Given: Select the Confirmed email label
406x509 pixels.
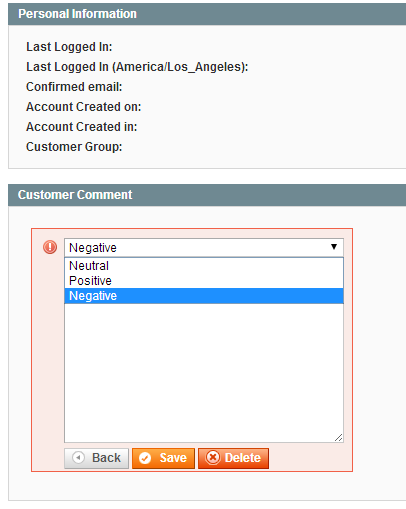Looking at the screenshot, I should point(74,87).
